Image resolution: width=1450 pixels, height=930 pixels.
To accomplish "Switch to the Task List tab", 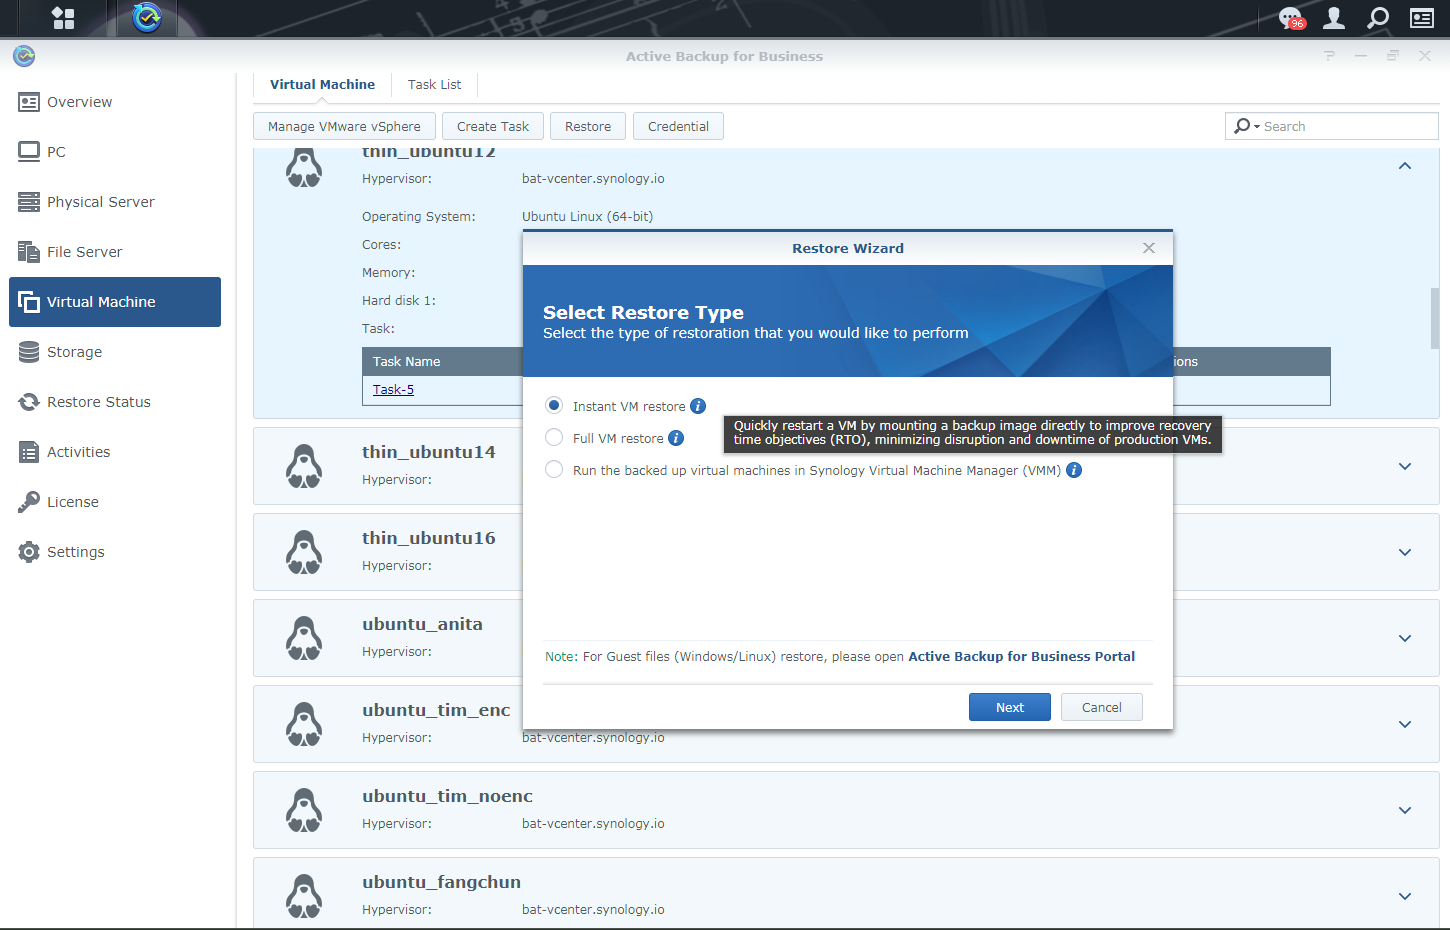I will pos(434,85).
